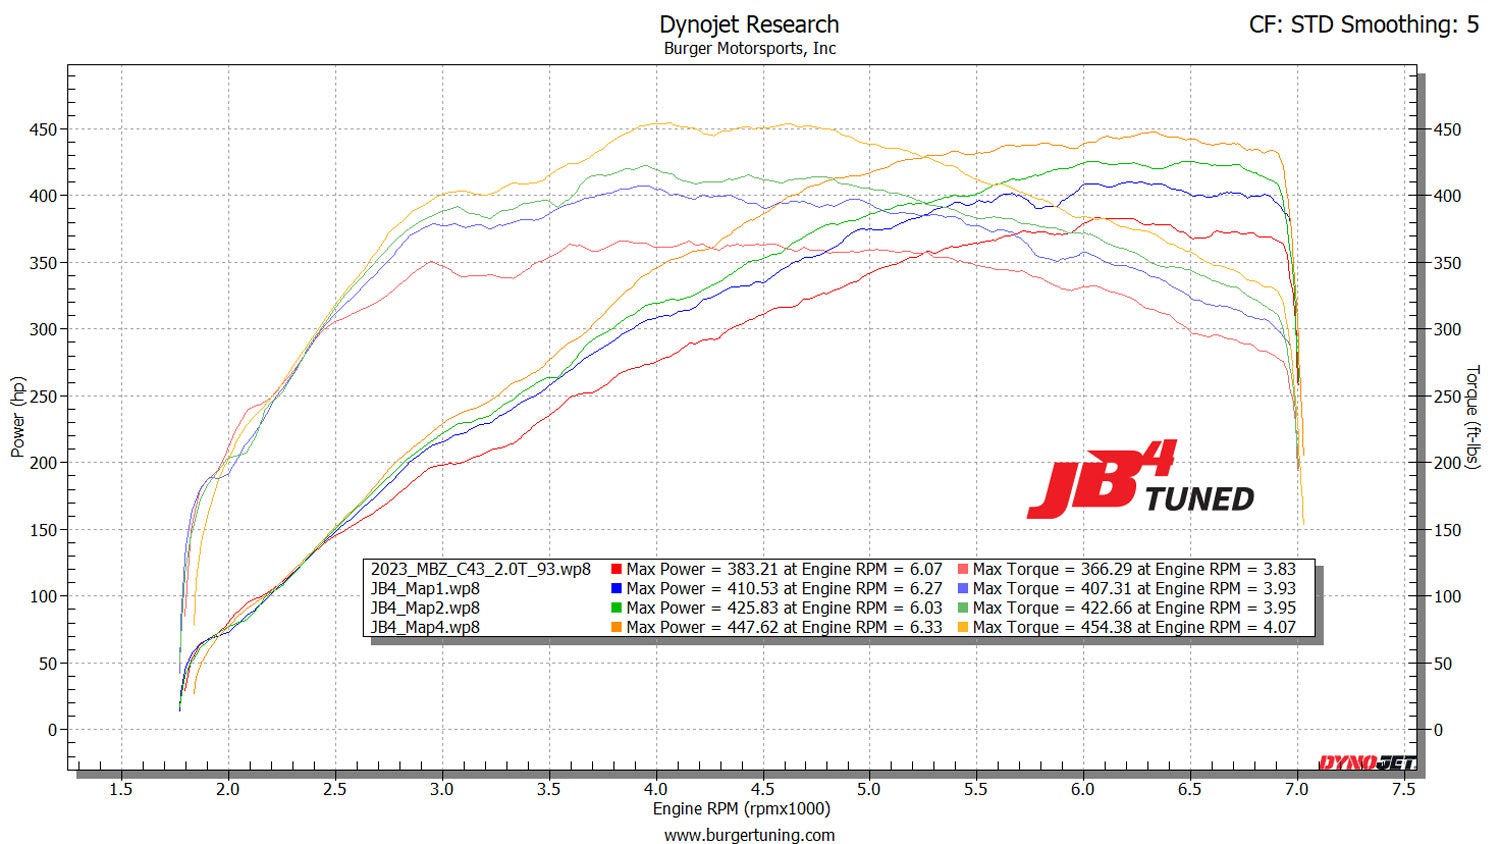Click the light red Max Torque swatch

click(x=962, y=570)
